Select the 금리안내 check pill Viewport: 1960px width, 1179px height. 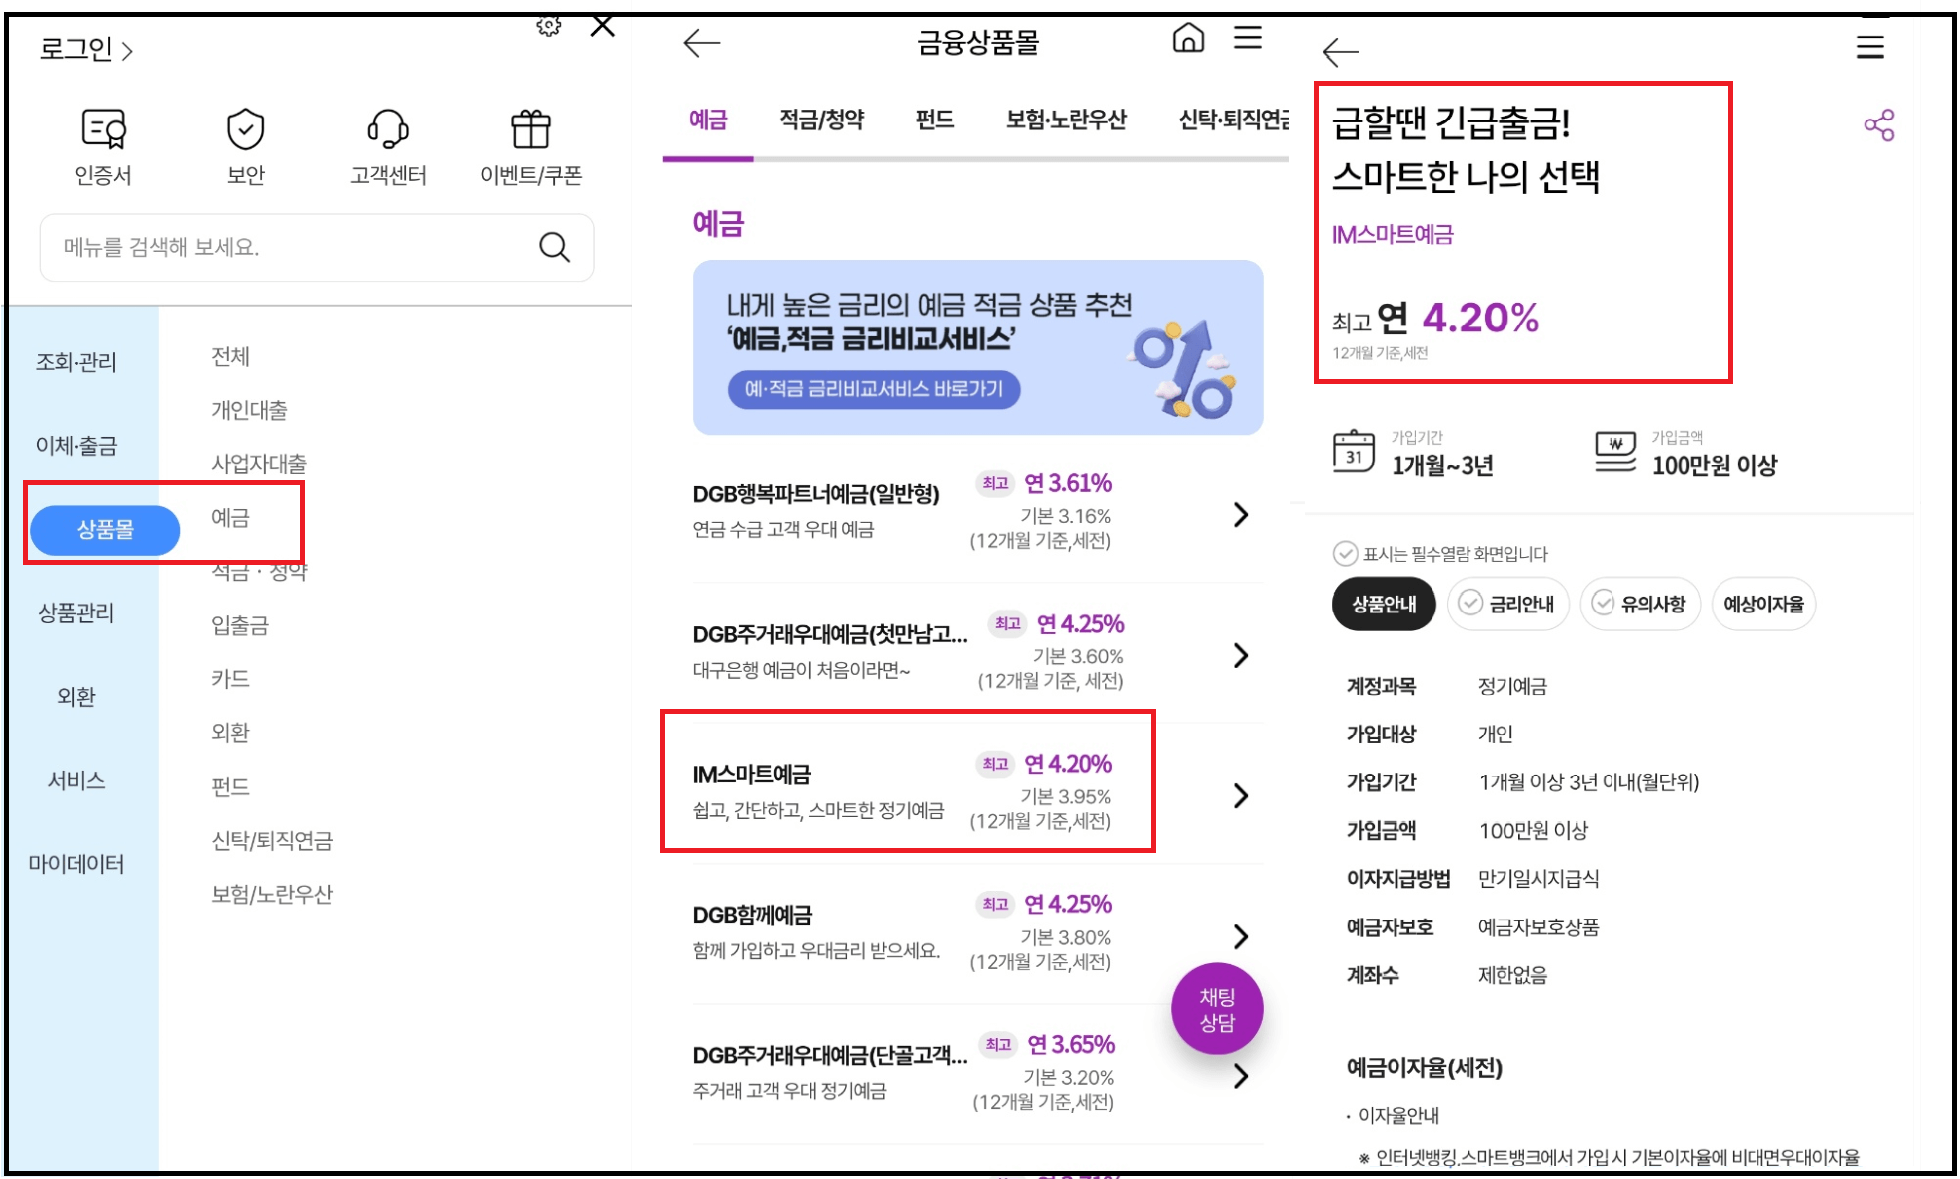coord(1507,604)
